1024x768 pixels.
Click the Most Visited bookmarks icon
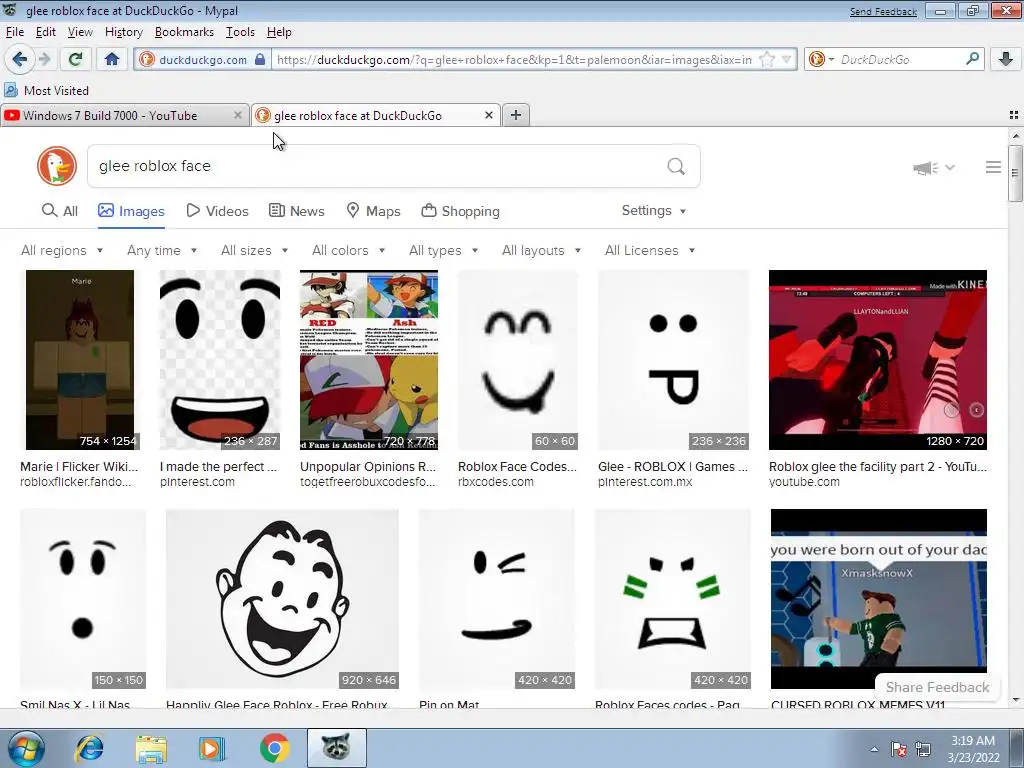(11, 90)
